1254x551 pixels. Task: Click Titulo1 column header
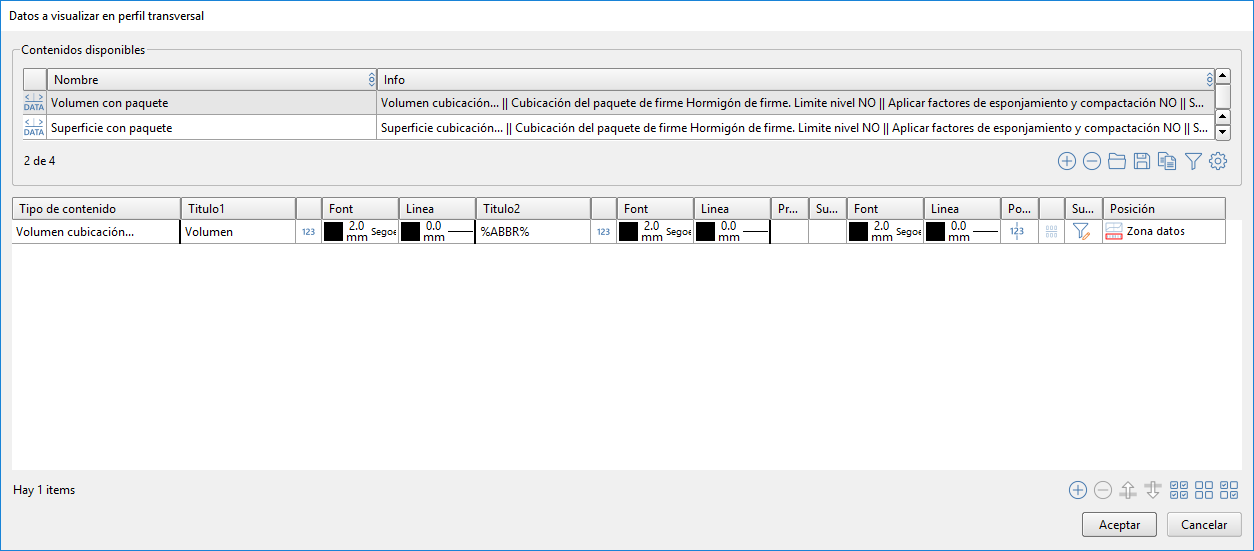tap(238, 208)
